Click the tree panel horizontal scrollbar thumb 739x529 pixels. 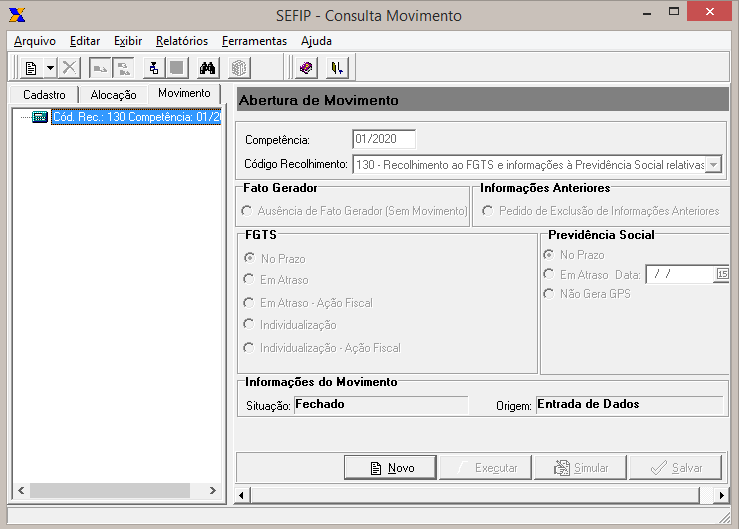click(110, 490)
